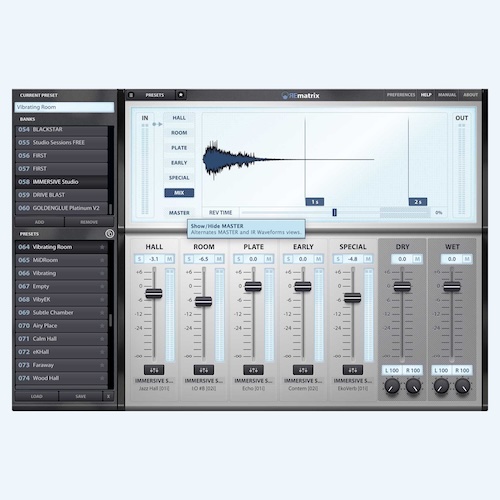Open the IR selector icon under EARLY fader

pos(303,370)
